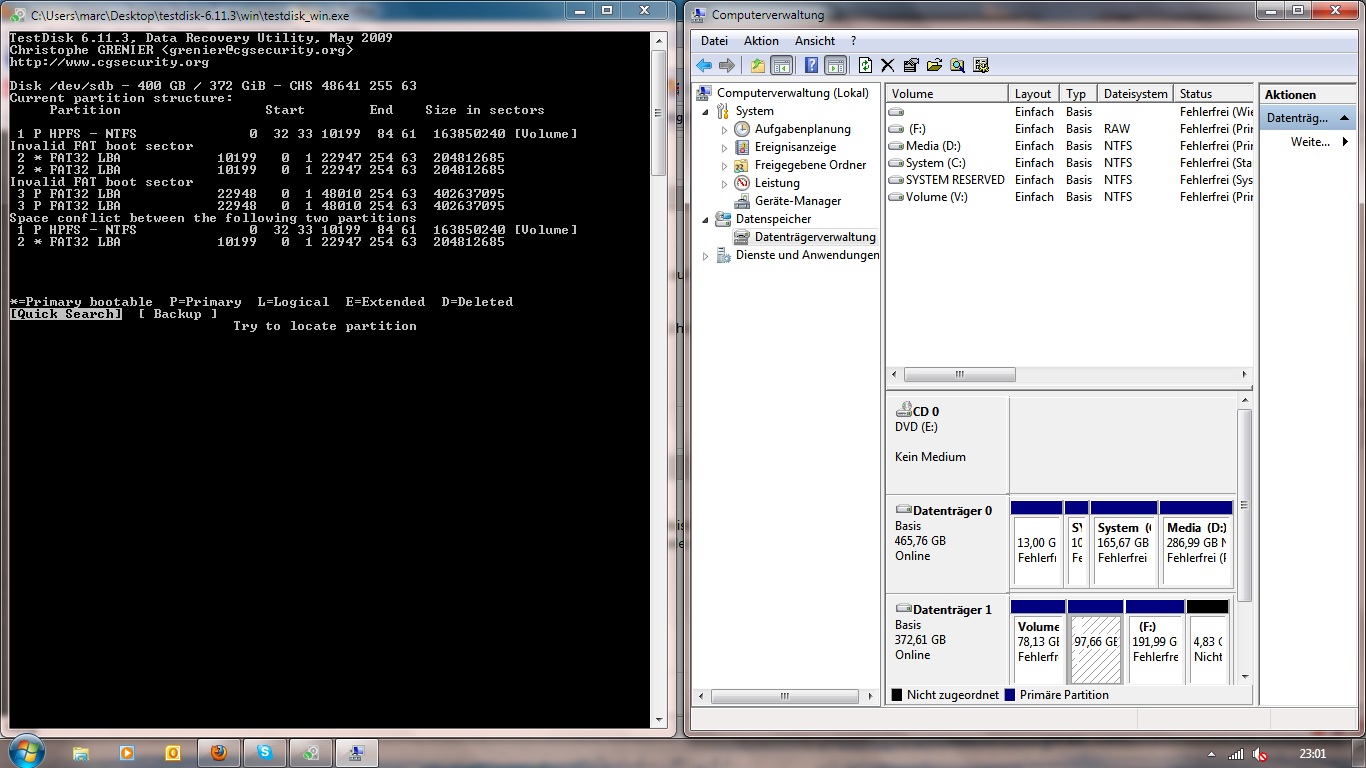This screenshot has height=768, width=1366.
Task: Open the Windows Start orb
Action: coord(26,752)
